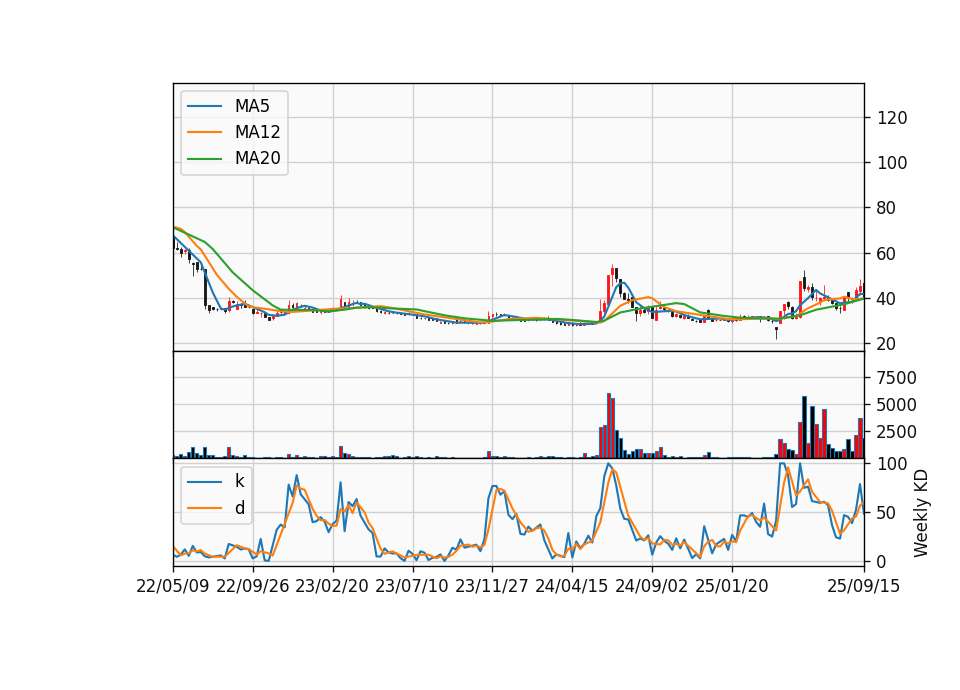
Task: Click the 40 price axis label
Action: (x=887, y=299)
